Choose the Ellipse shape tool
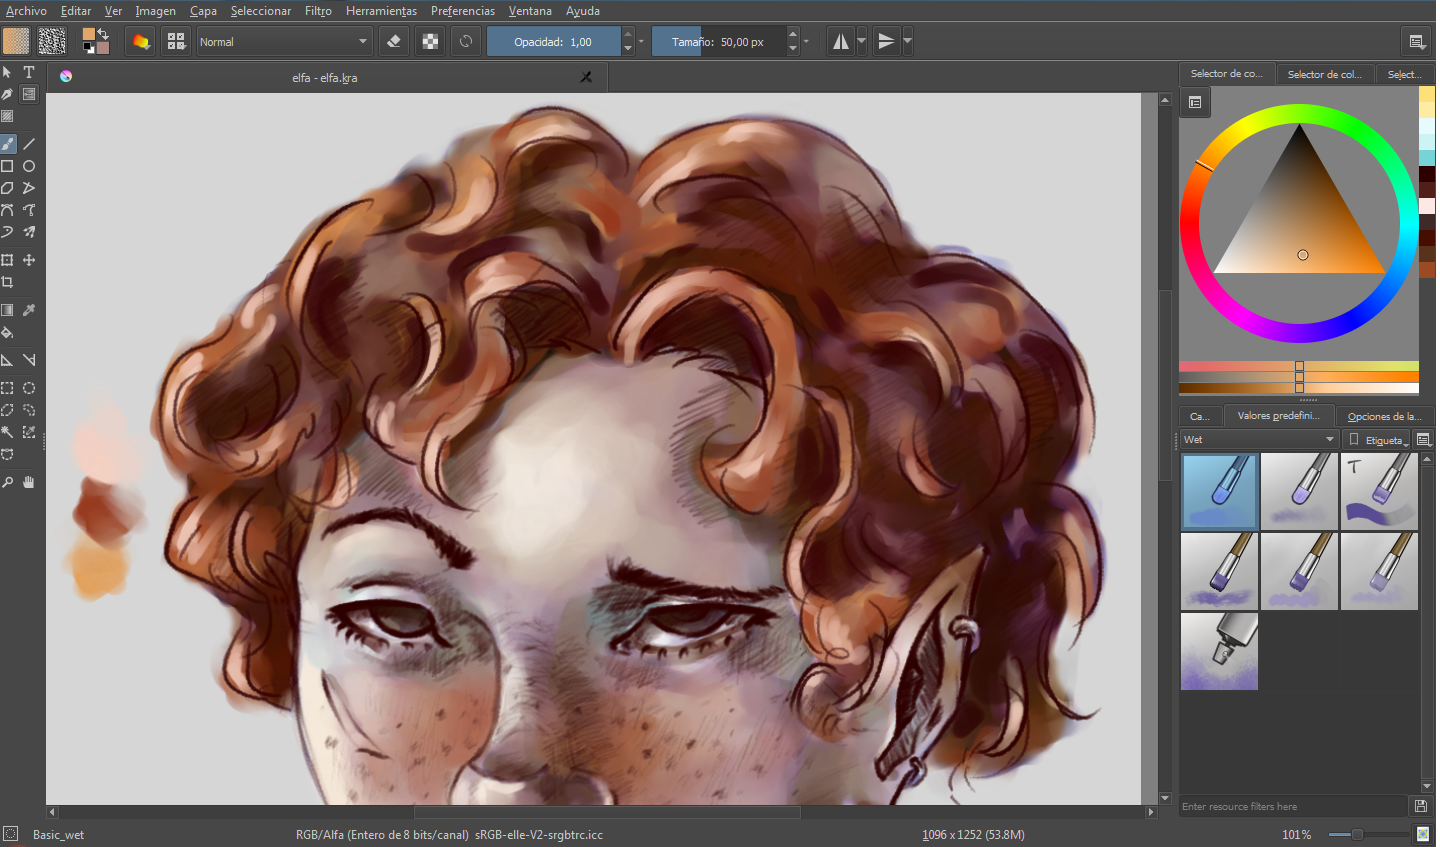Screen dimensions: 1440x847 tap(29, 166)
